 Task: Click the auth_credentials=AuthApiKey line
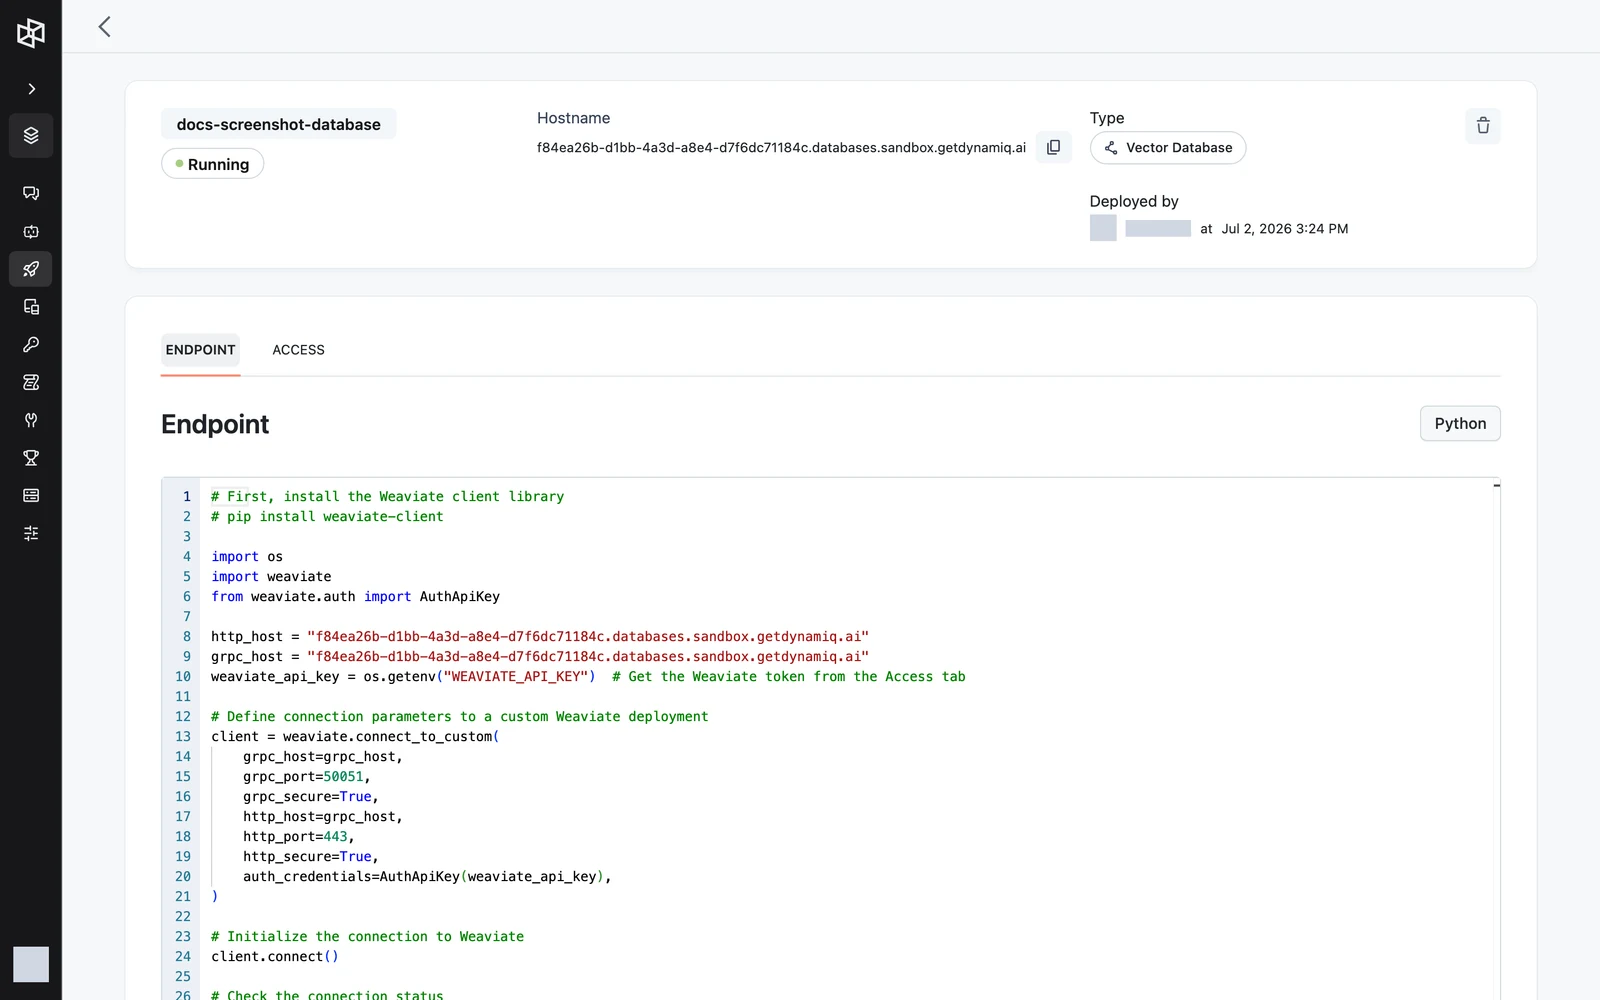[427, 877]
